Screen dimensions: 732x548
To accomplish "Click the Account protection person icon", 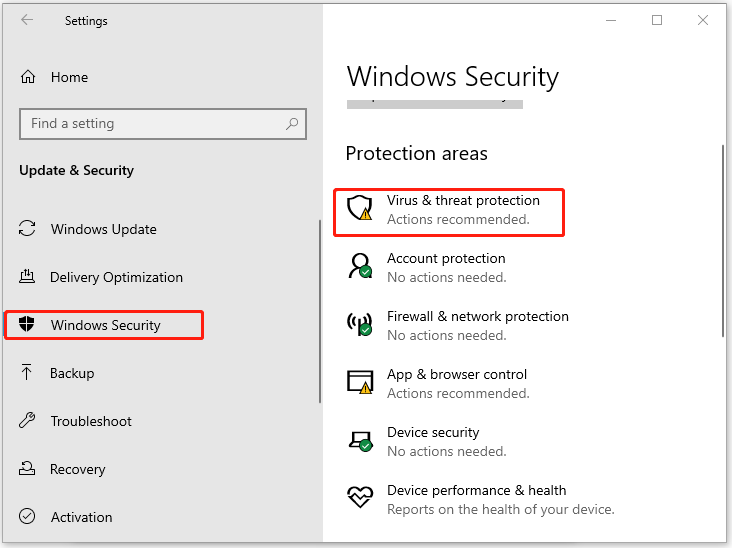I will [x=359, y=266].
